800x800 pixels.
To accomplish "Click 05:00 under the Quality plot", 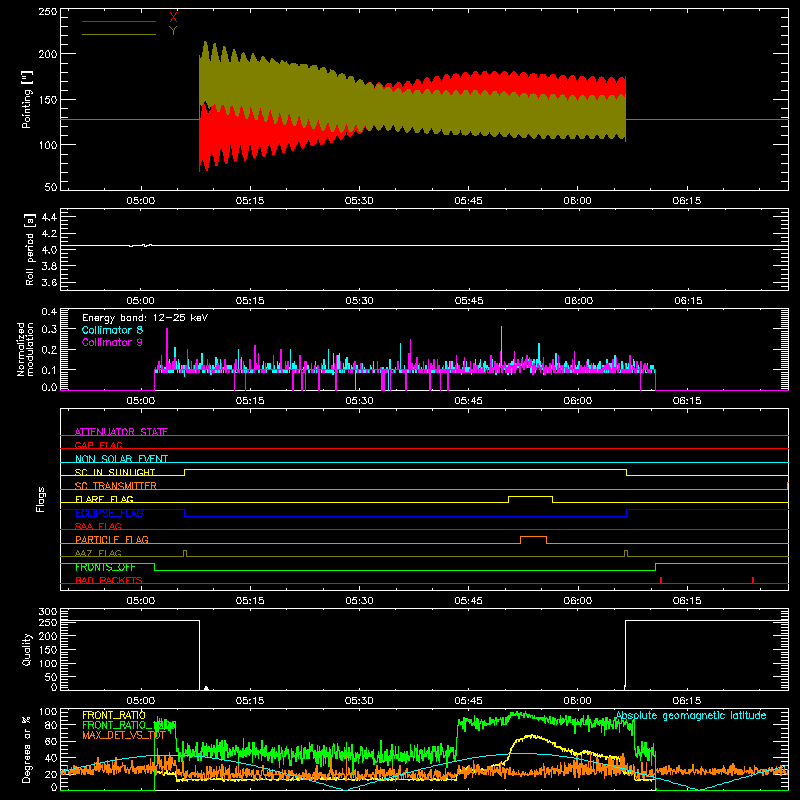I will tap(141, 701).
